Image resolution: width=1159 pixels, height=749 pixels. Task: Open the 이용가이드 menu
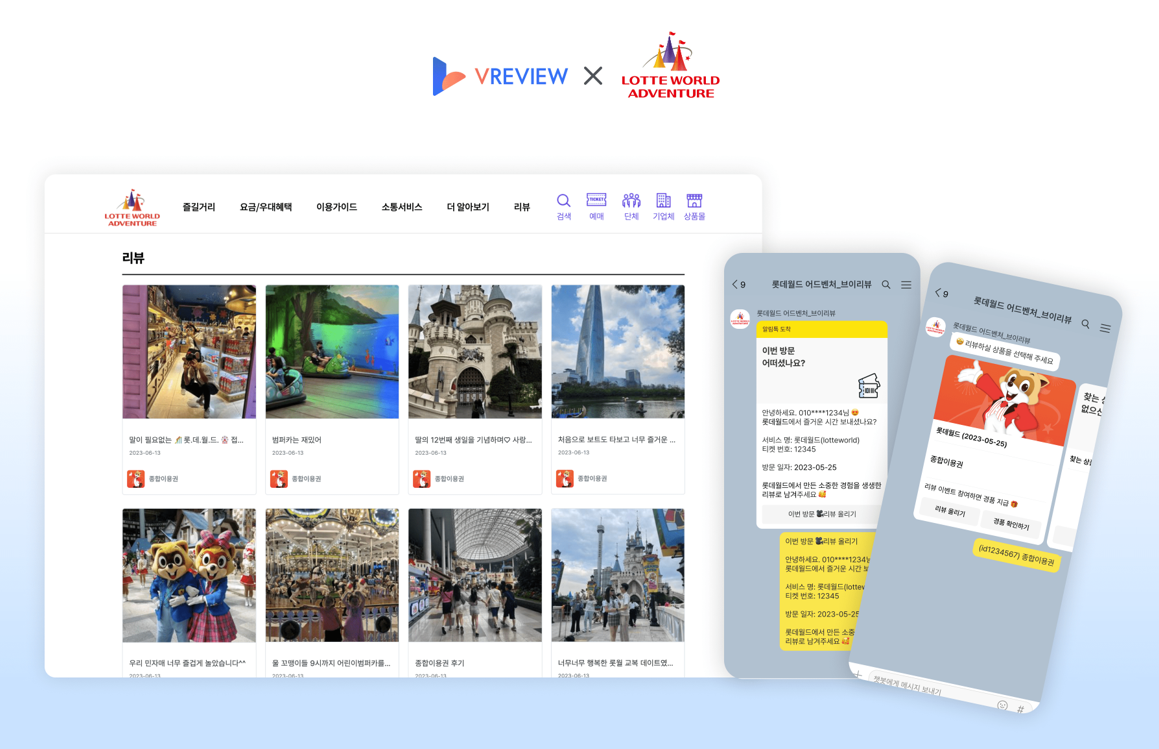click(x=336, y=207)
